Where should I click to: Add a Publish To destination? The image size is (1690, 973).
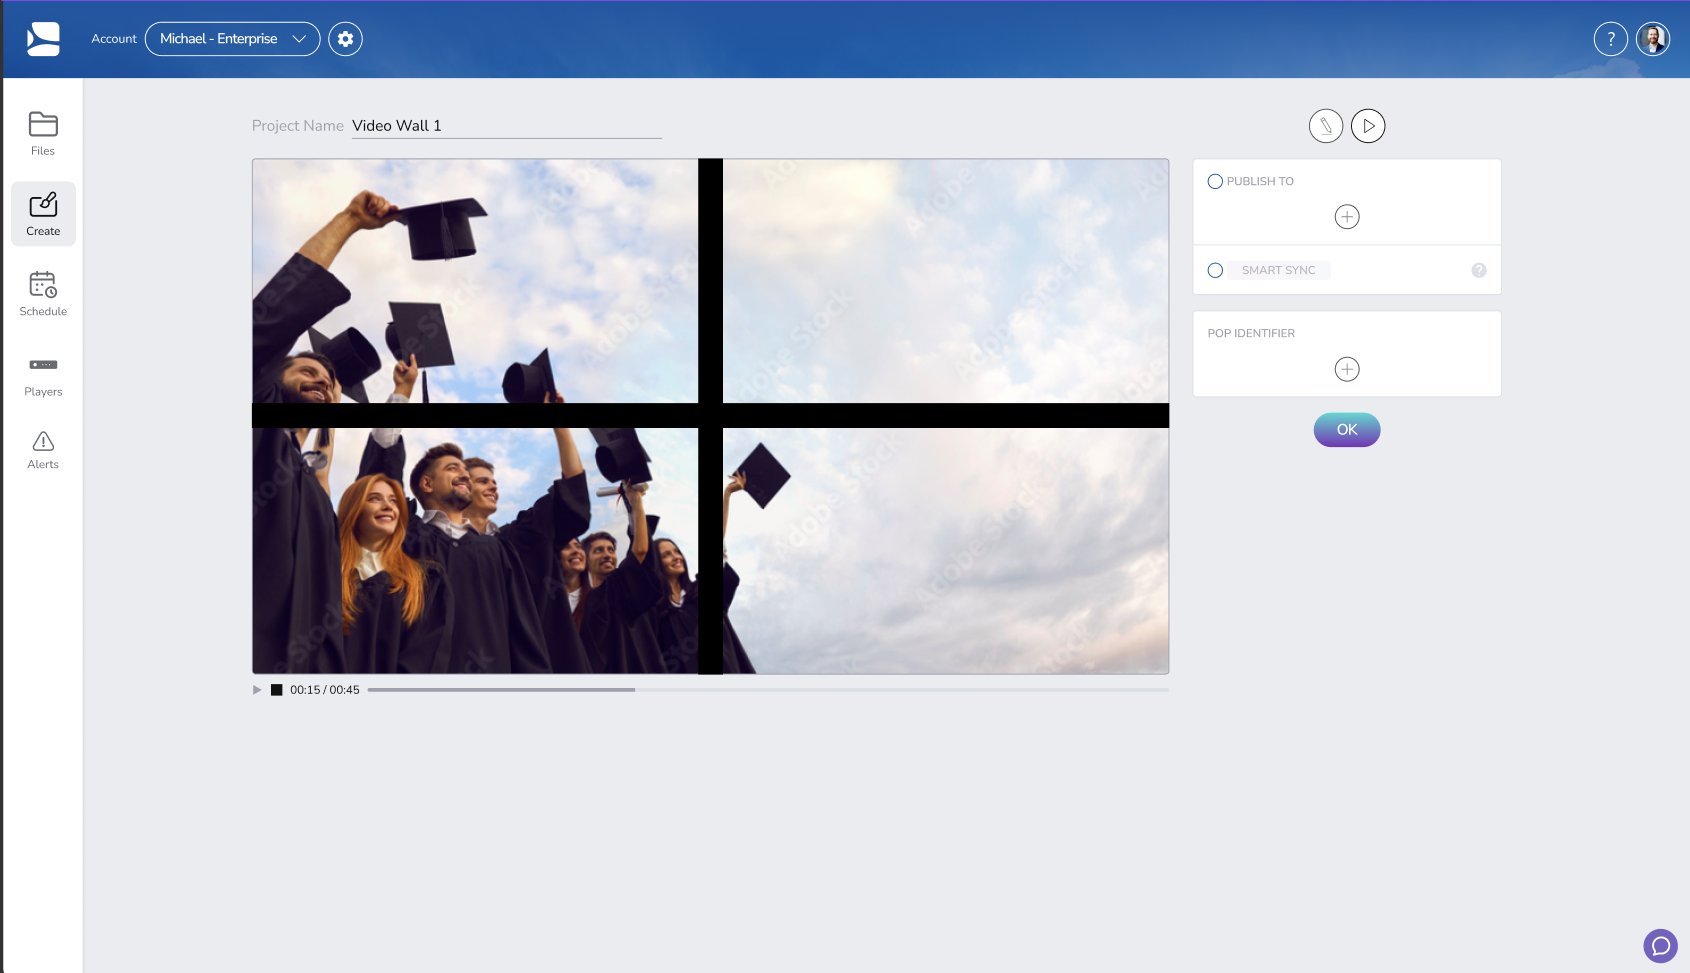coord(1347,217)
